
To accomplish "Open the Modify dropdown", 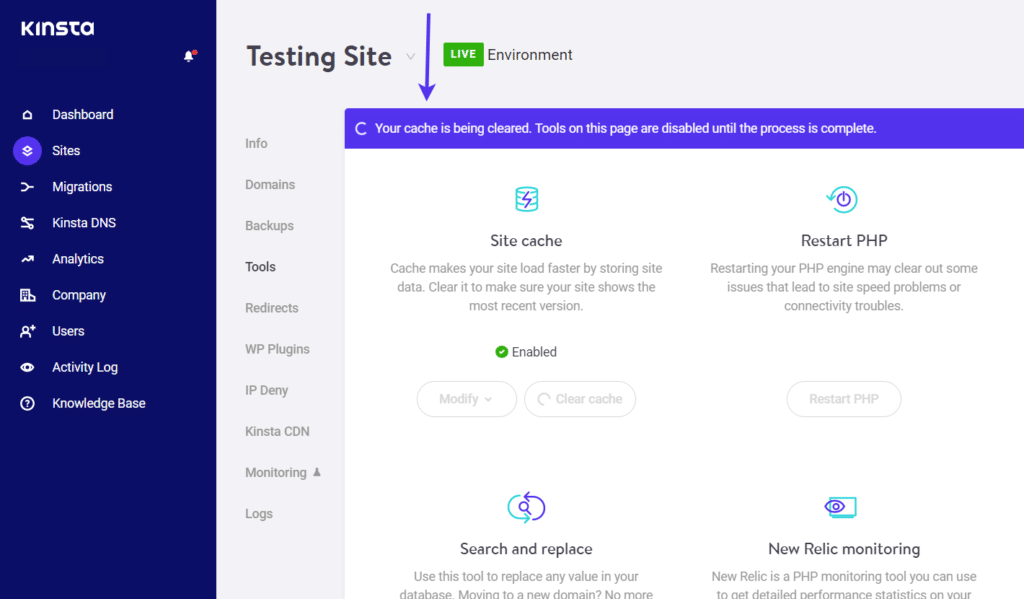I will click(466, 398).
